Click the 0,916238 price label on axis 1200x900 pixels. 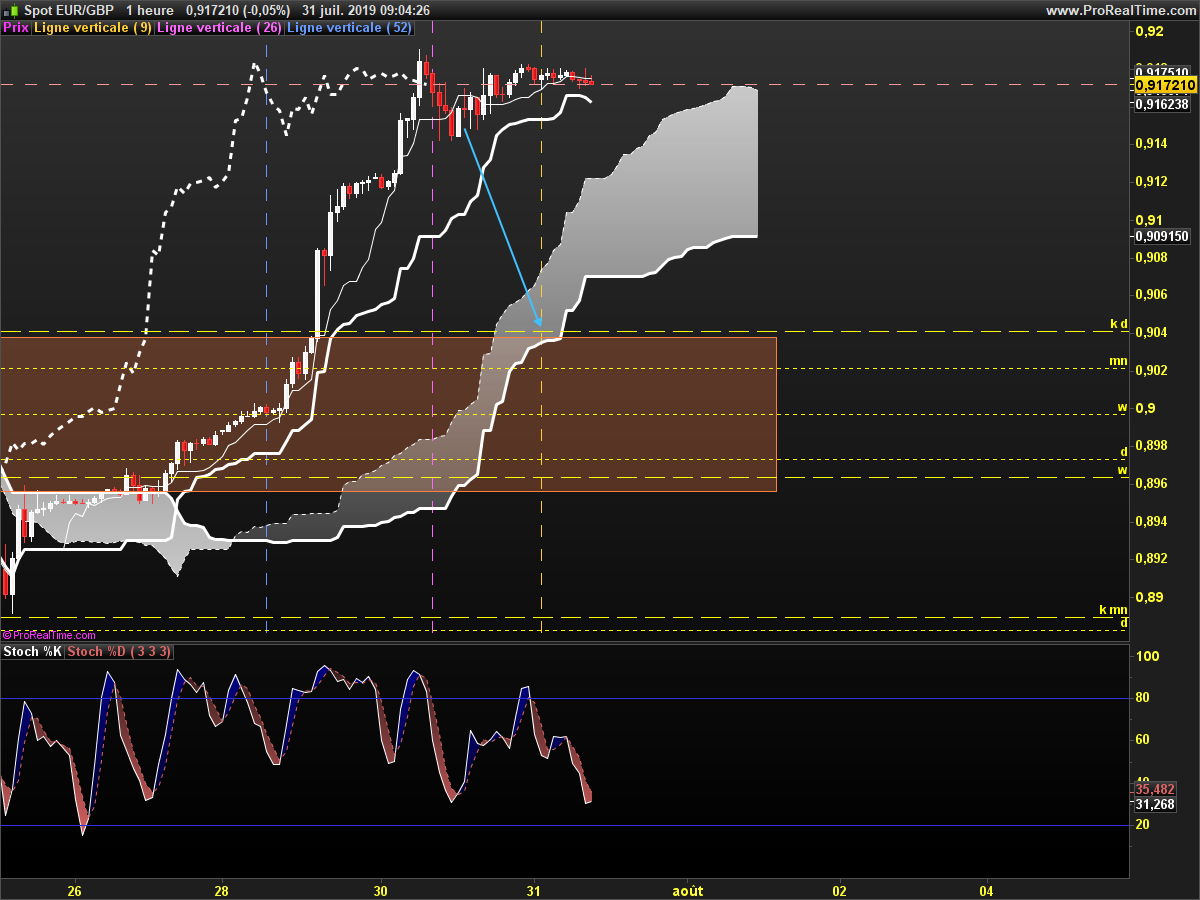pos(1162,104)
